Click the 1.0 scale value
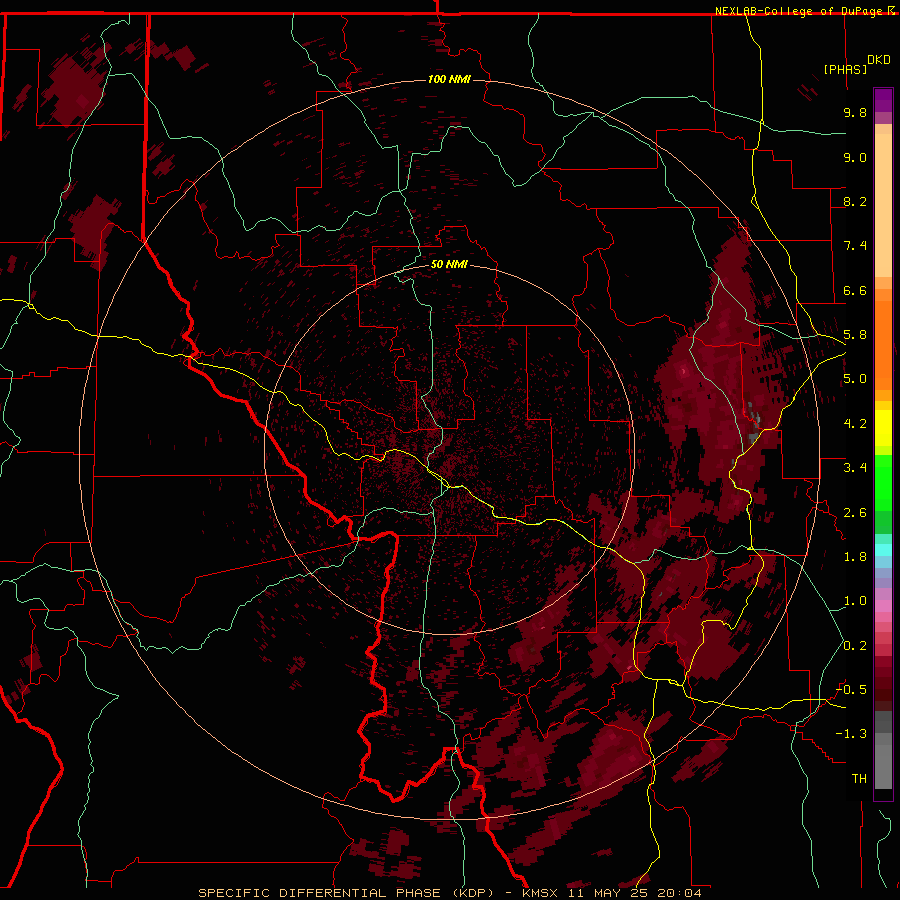This screenshot has width=900, height=900. (x=855, y=601)
